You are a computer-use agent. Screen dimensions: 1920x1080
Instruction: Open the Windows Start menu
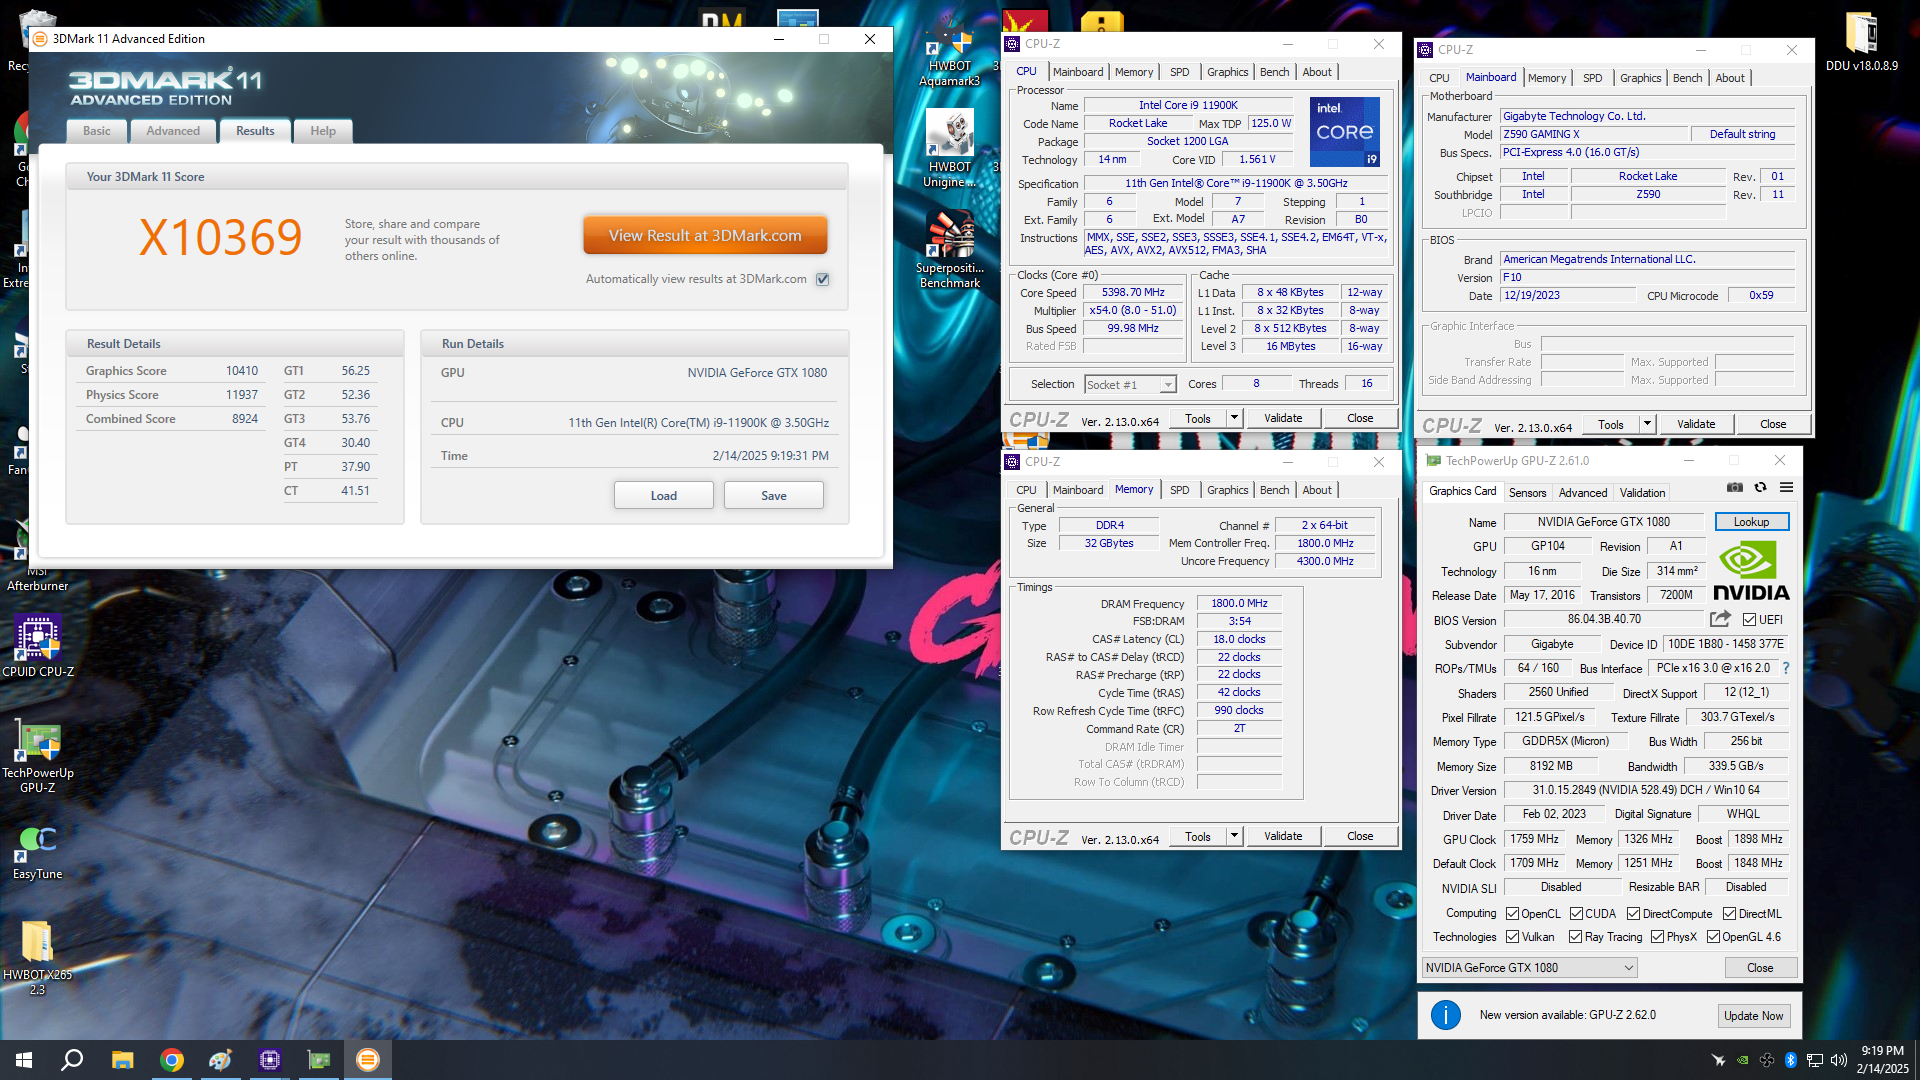point(24,1060)
